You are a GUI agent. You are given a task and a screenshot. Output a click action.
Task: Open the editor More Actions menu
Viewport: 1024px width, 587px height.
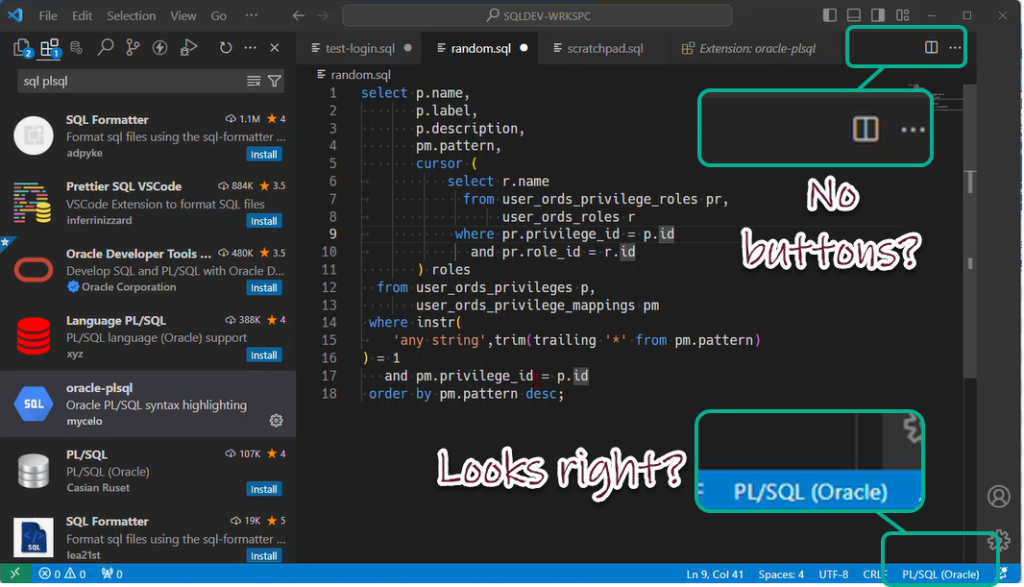pyautogui.click(x=955, y=47)
